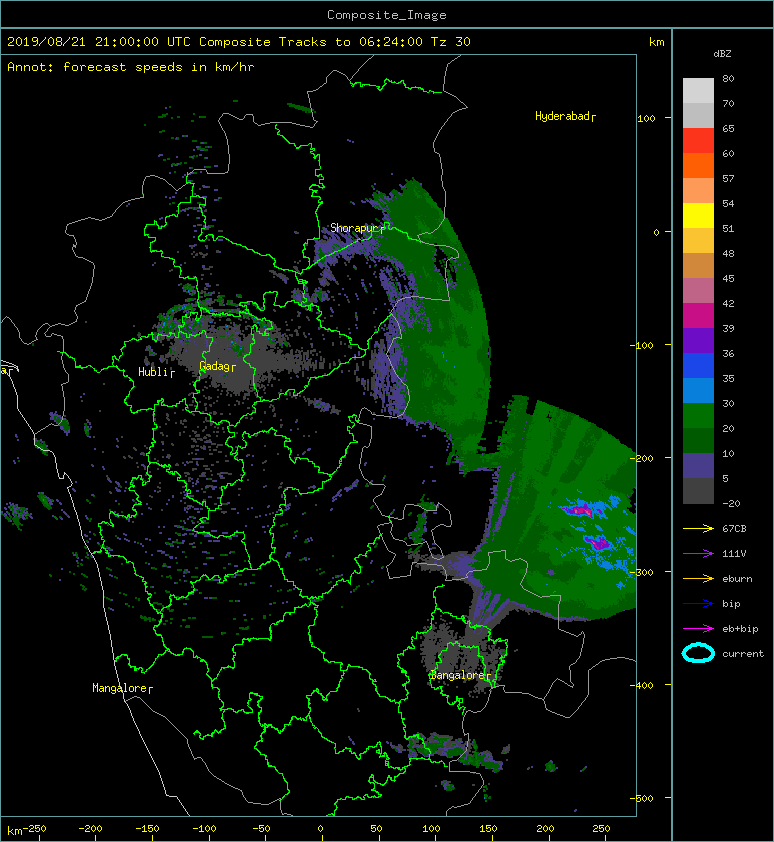Click the 80 dBZ light gray swatch
This screenshot has height=842, width=774.
tap(698, 90)
